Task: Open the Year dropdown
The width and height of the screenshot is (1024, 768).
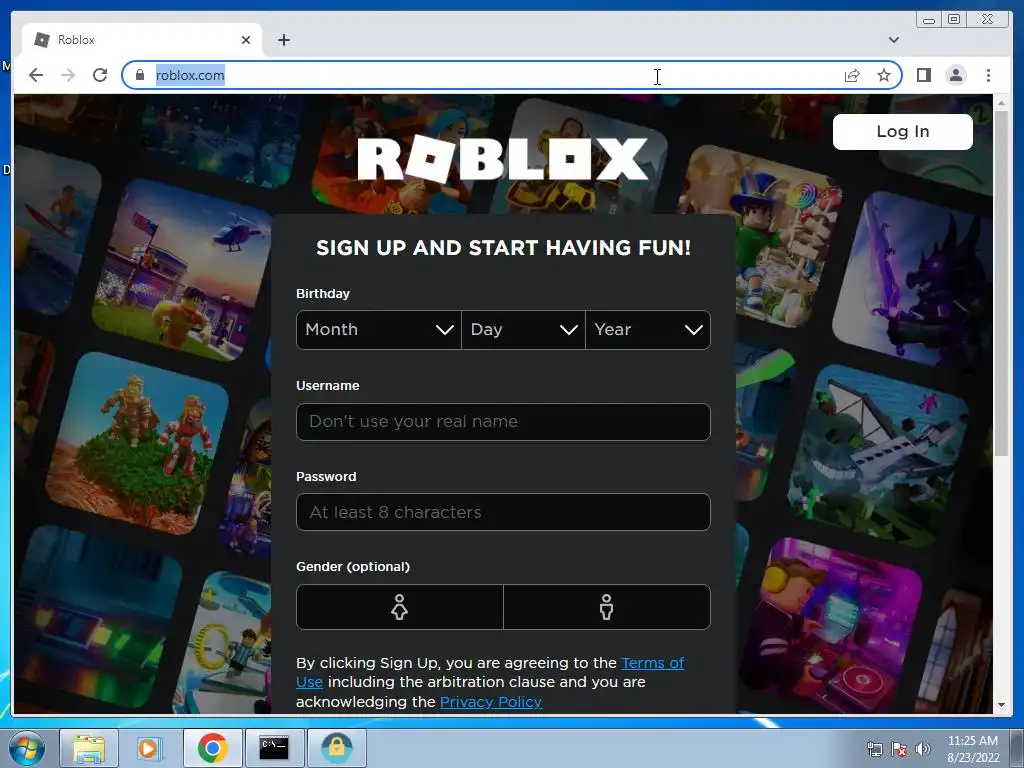Action: (648, 330)
